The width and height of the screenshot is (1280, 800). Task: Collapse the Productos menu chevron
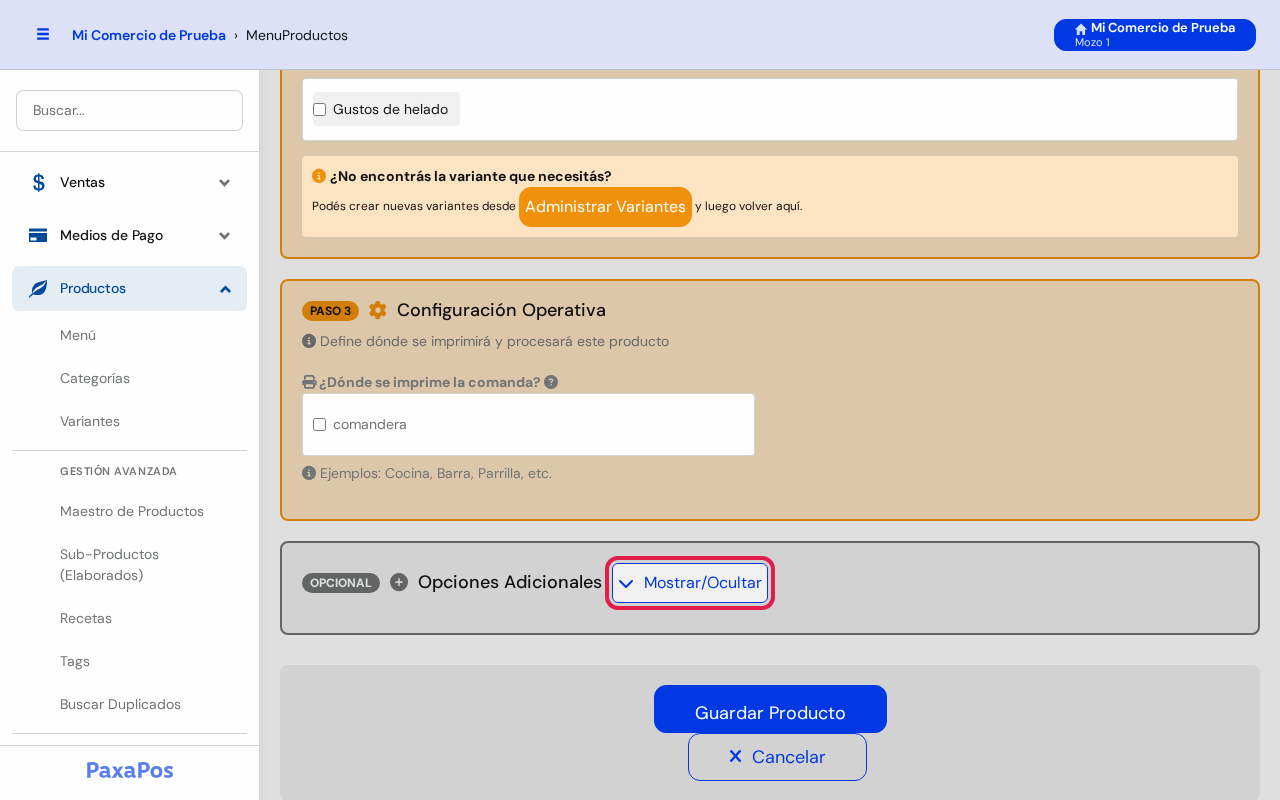[225, 289]
